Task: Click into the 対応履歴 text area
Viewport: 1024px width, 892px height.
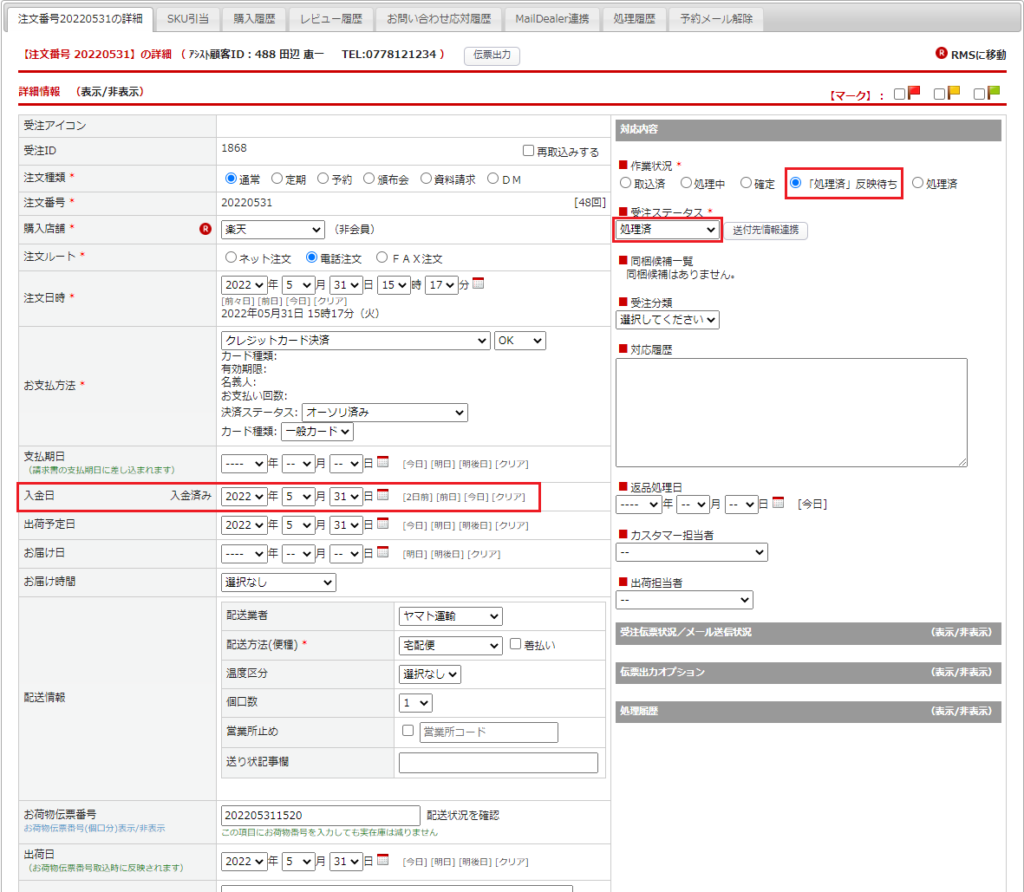Action: click(791, 412)
